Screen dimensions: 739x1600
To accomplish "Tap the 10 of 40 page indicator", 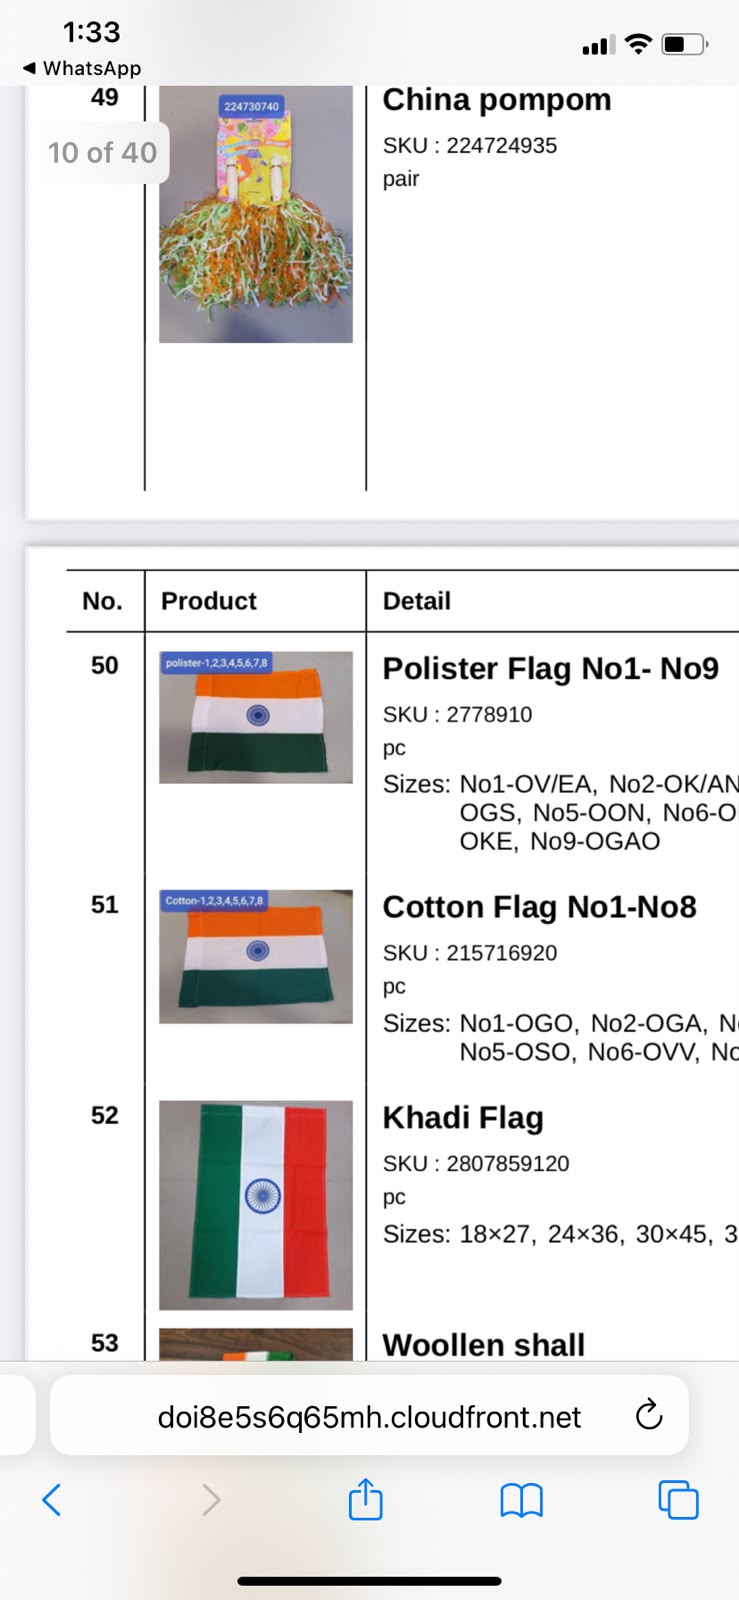I will (102, 152).
